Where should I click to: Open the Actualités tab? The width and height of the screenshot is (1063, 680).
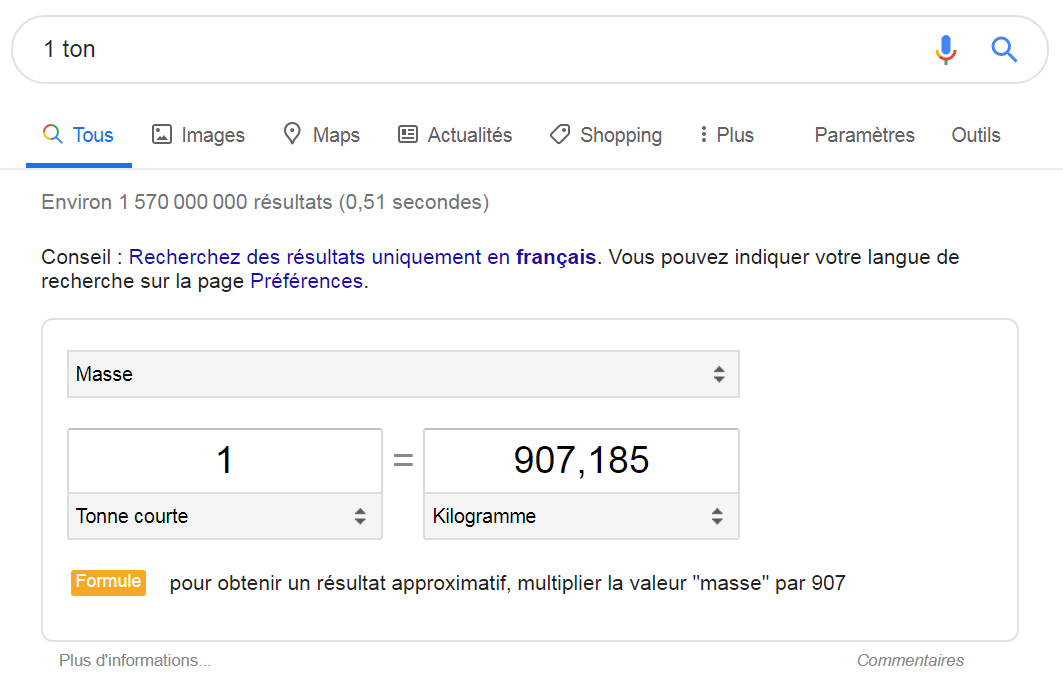pos(455,135)
